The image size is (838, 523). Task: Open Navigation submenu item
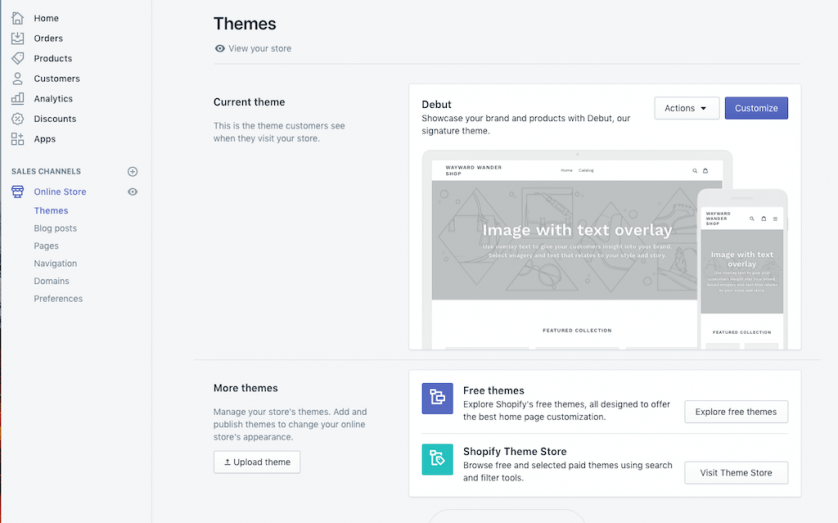55,263
